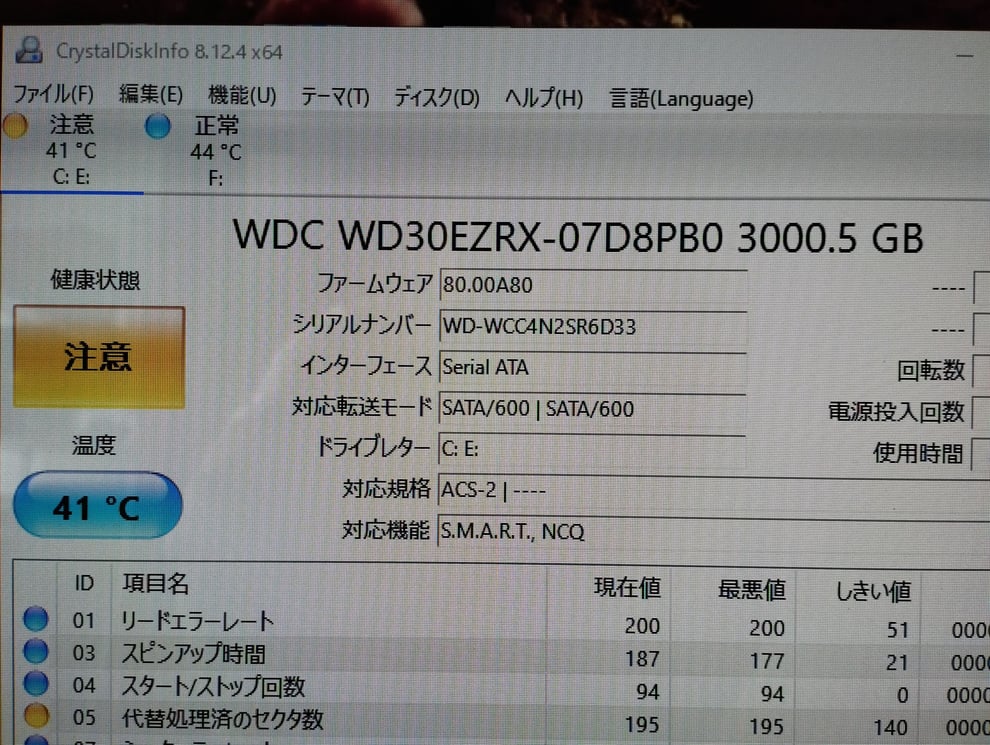Screen dimensions: 990x745
Task: Click the 使用時間 label
Action: (918, 453)
